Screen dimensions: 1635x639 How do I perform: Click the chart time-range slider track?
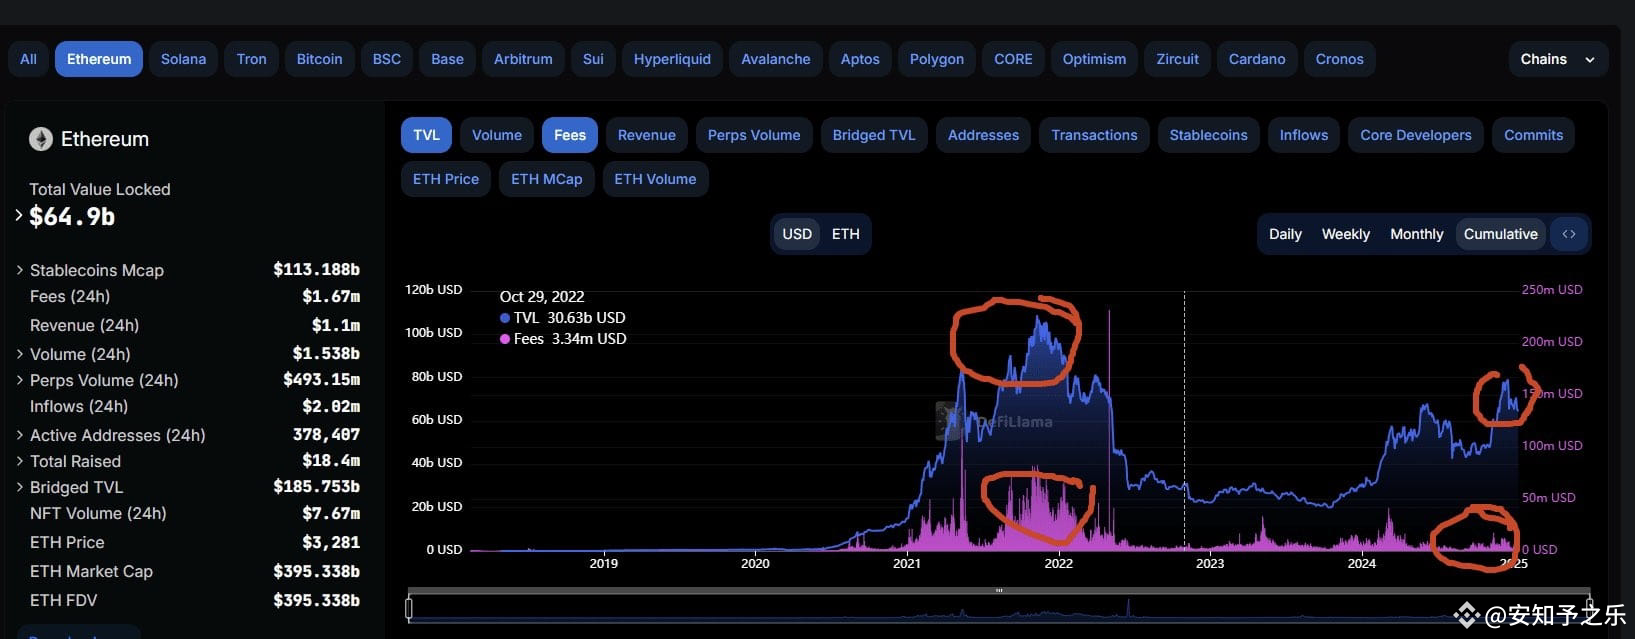pos(999,609)
